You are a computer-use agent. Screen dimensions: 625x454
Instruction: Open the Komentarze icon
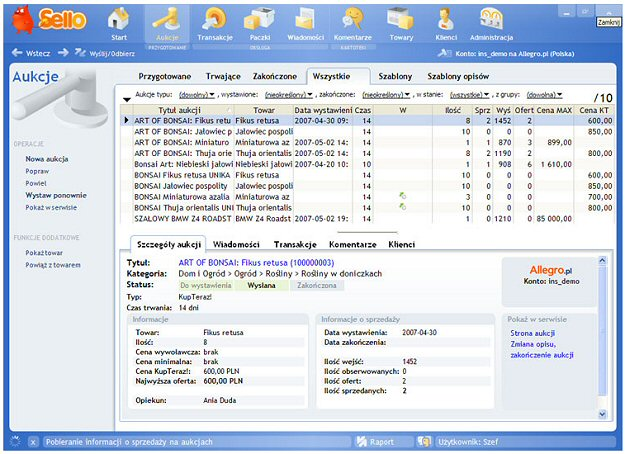[352, 21]
